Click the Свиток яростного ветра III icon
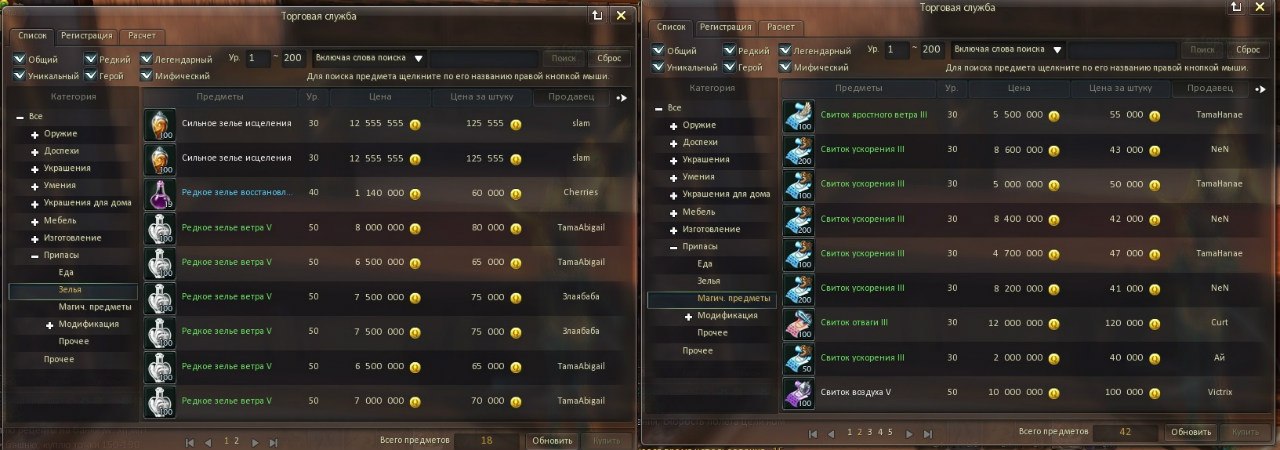The height and width of the screenshot is (450, 1280). click(799, 115)
